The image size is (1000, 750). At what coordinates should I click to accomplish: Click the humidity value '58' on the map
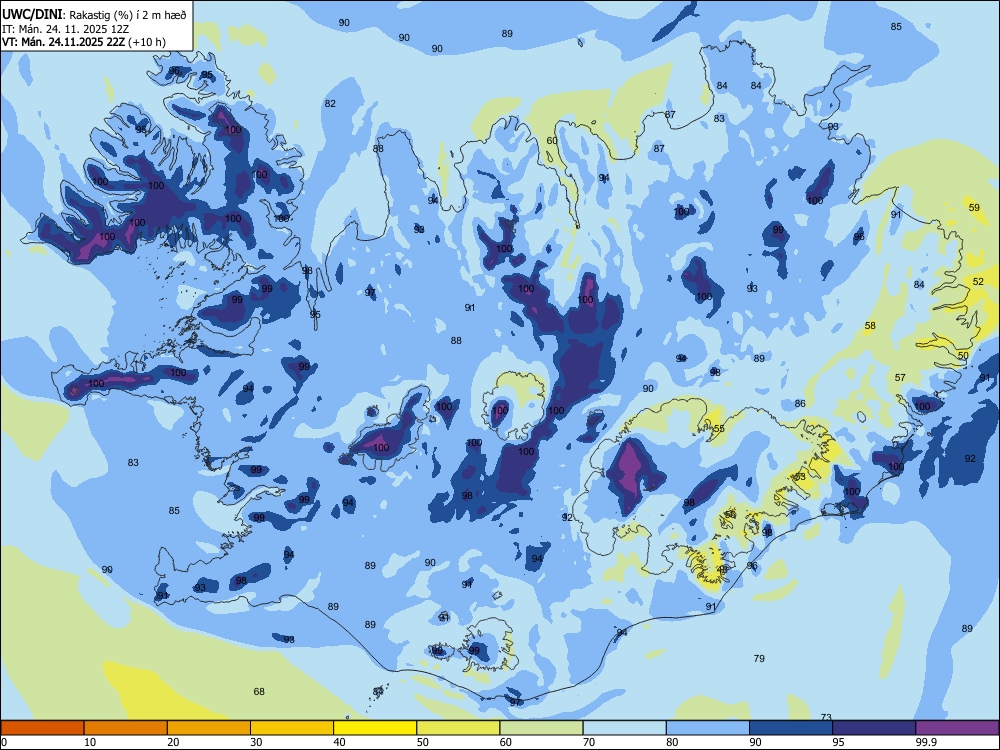pos(870,325)
